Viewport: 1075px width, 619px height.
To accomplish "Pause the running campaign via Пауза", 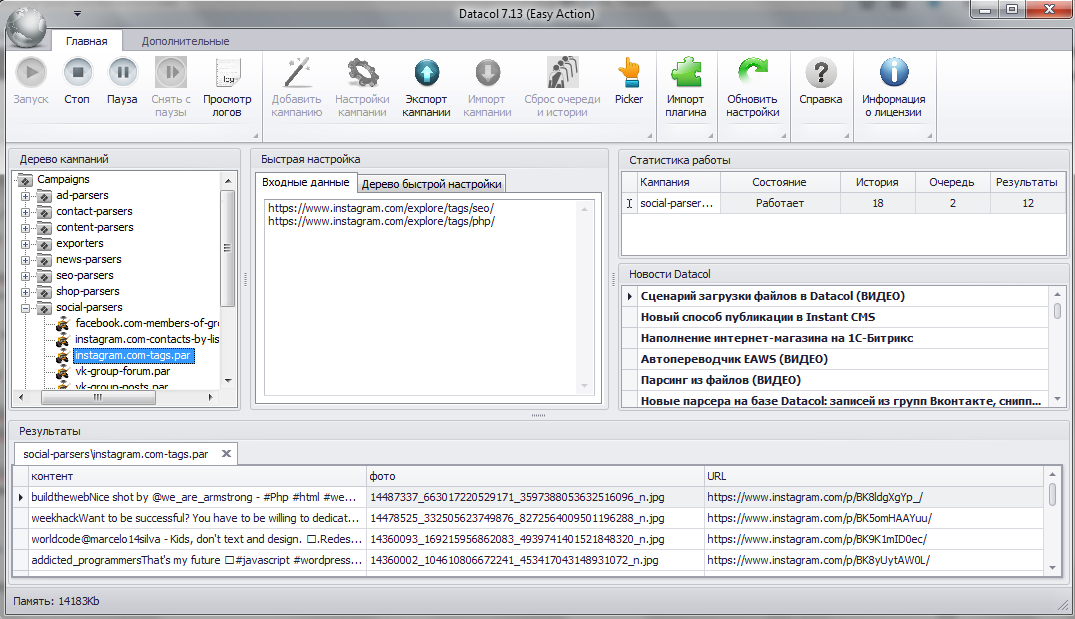I will 122,73.
